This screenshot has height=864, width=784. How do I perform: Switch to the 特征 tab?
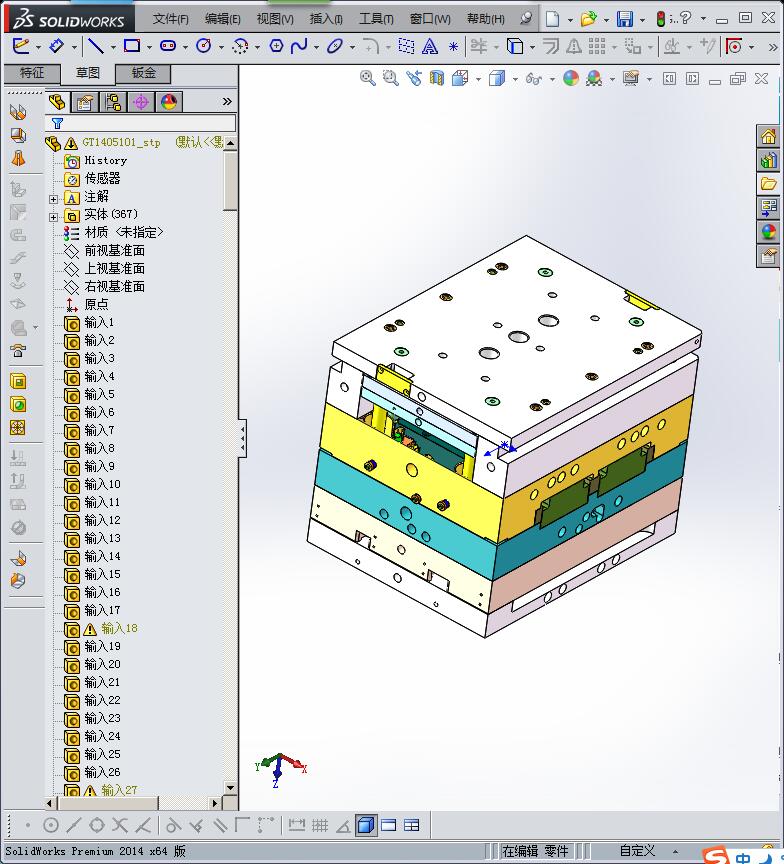click(32, 73)
